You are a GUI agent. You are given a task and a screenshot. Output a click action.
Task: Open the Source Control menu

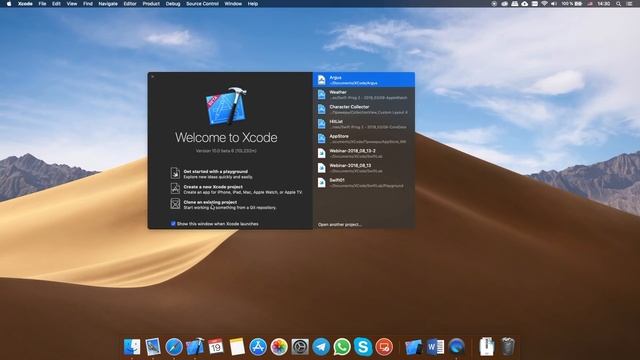(202, 4)
